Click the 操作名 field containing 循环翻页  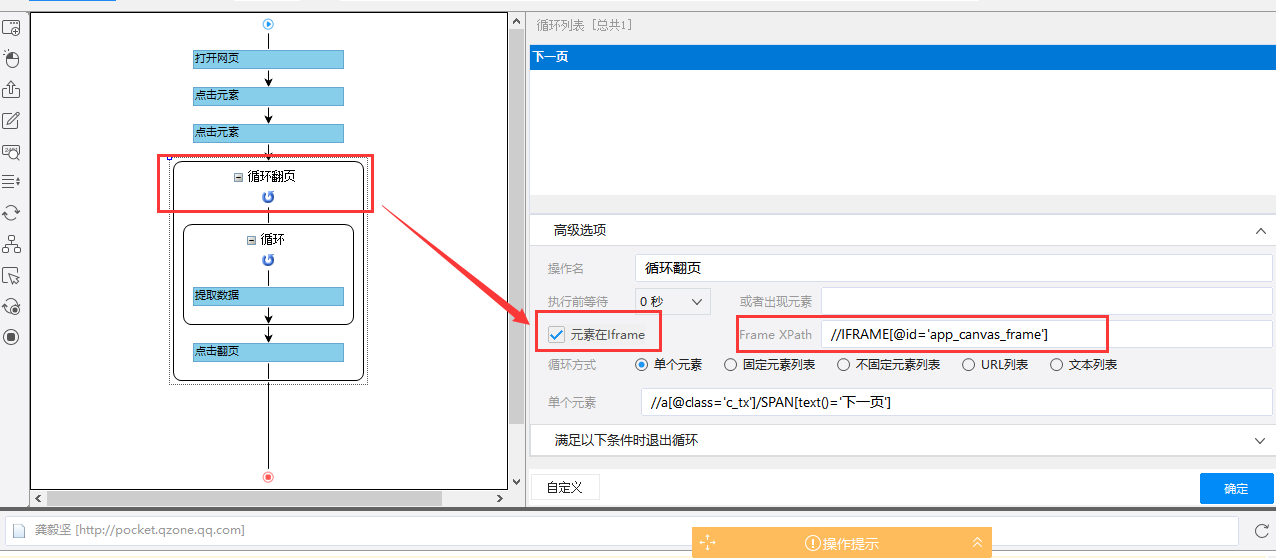pyautogui.click(x=954, y=268)
